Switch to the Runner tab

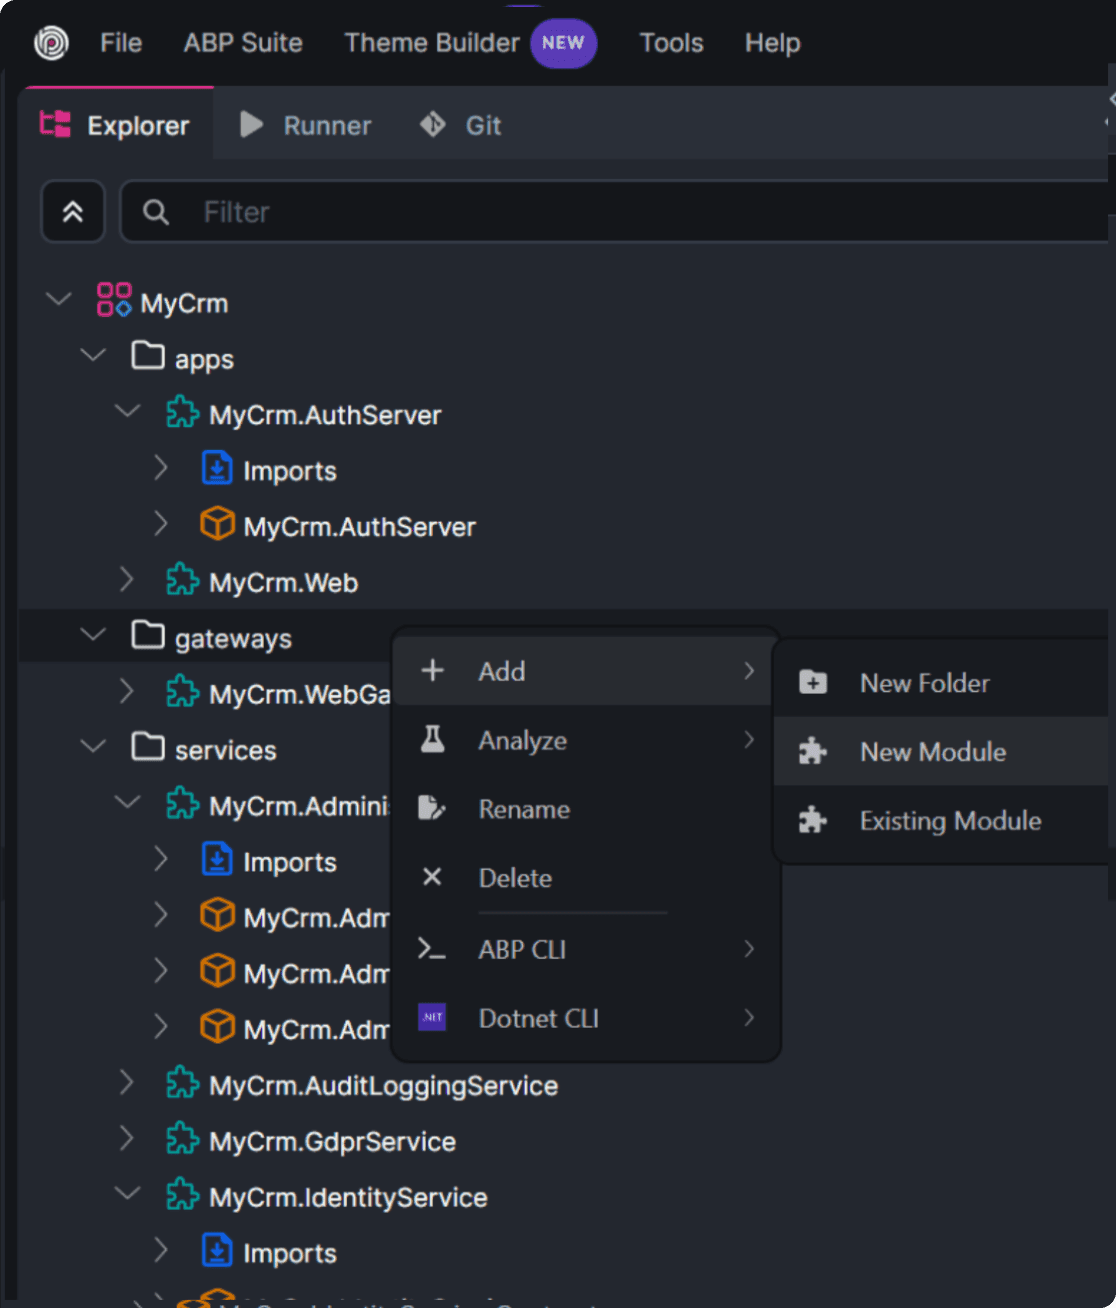click(x=306, y=125)
